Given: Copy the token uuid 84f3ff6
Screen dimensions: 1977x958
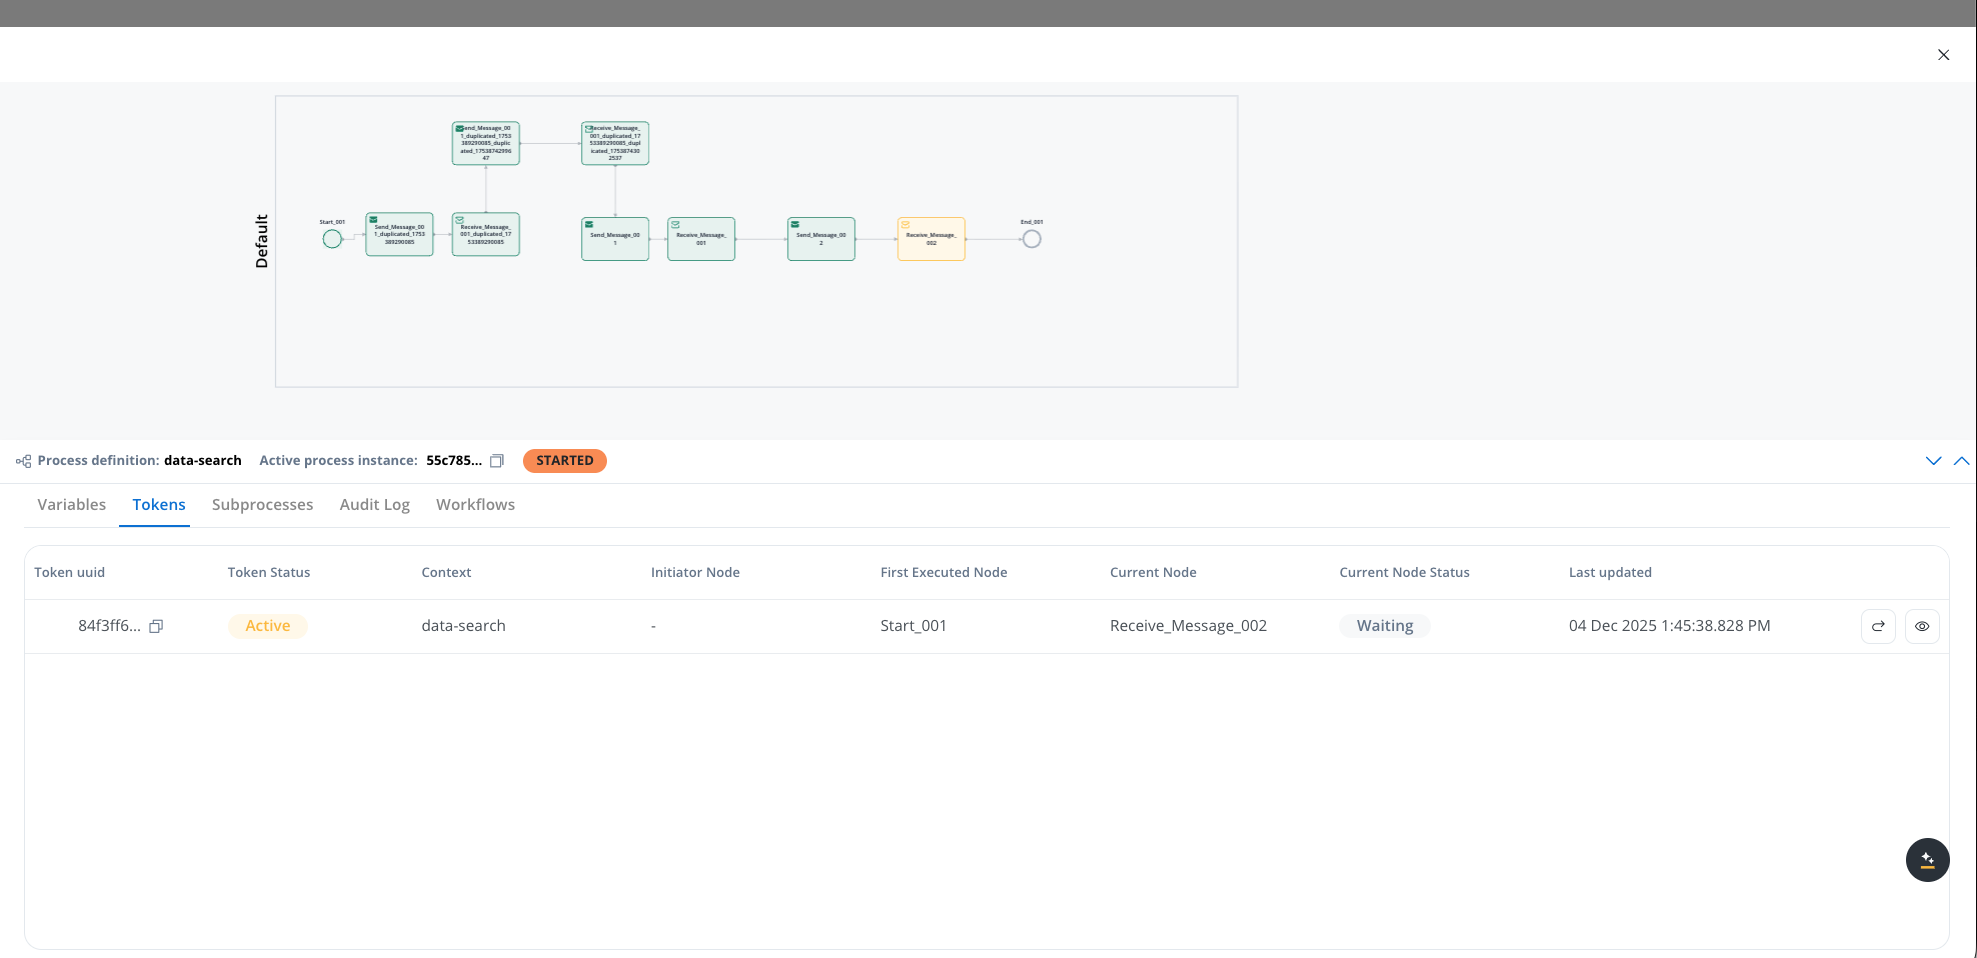Looking at the screenshot, I should (156, 626).
